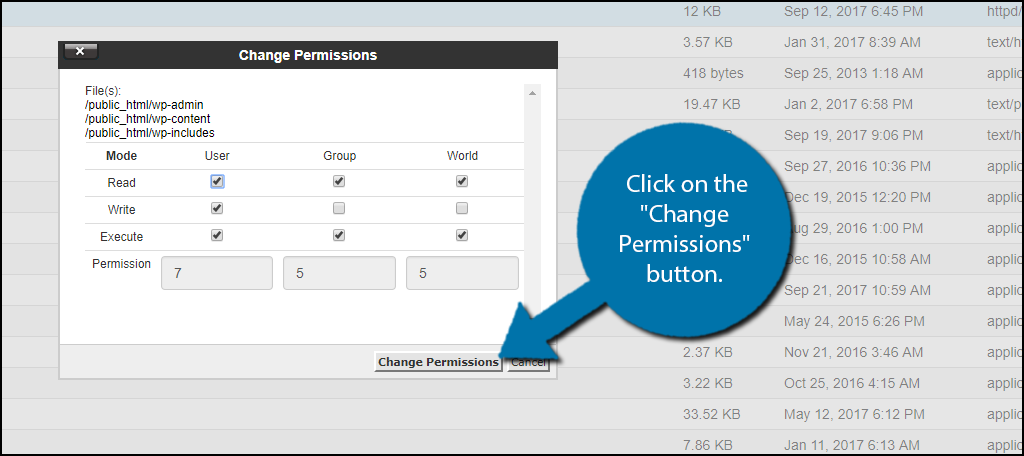Uncheck User Execute permission
The image size is (1024, 456).
pos(217,236)
